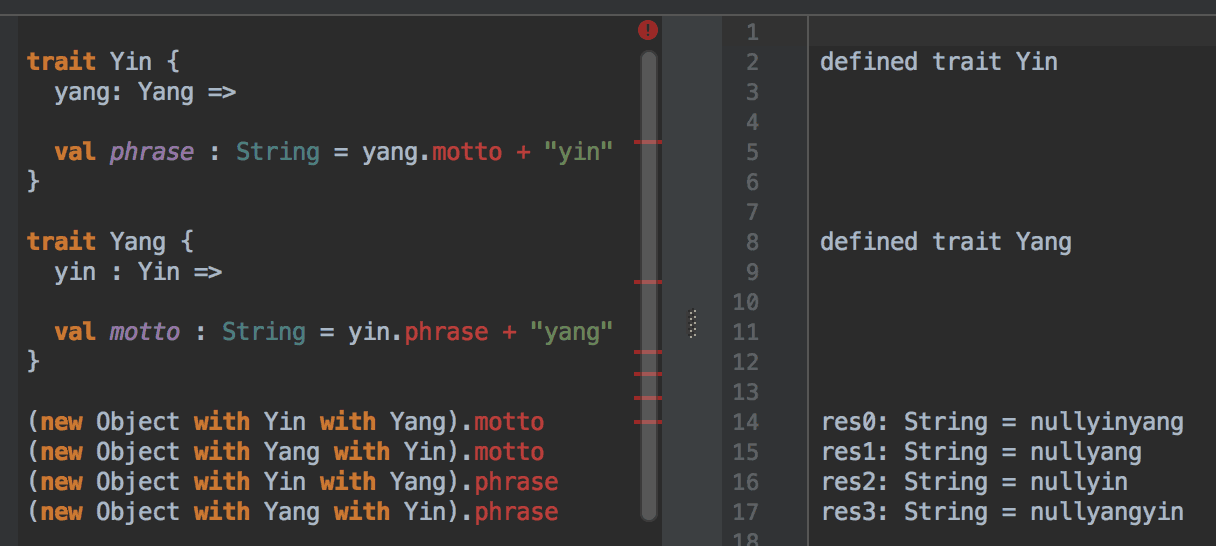1216x546 pixels.
Task: Click the res3 nullyangyin result line
Action: 1001,512
